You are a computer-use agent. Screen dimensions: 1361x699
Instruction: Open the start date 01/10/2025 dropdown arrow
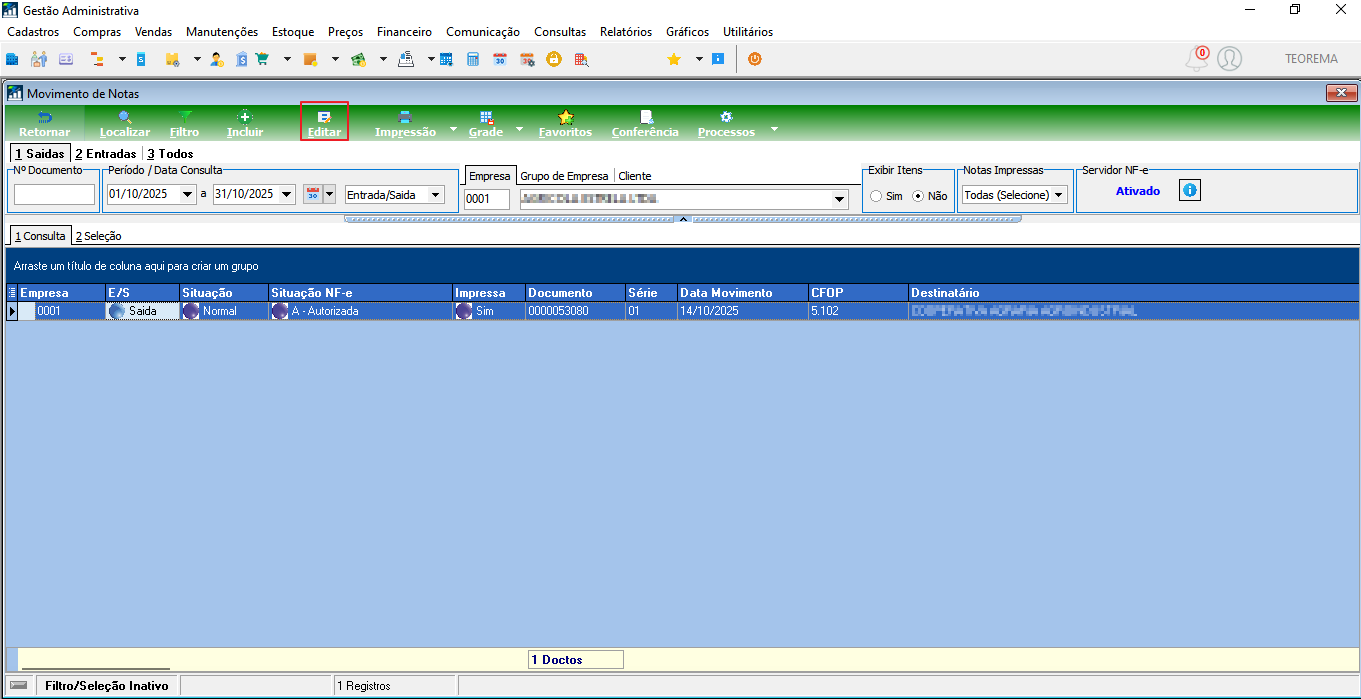tap(188, 195)
